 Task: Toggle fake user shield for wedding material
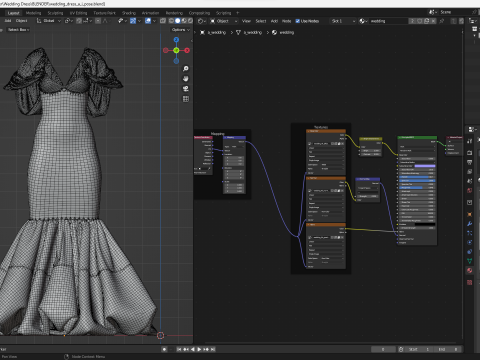tap(420, 21)
